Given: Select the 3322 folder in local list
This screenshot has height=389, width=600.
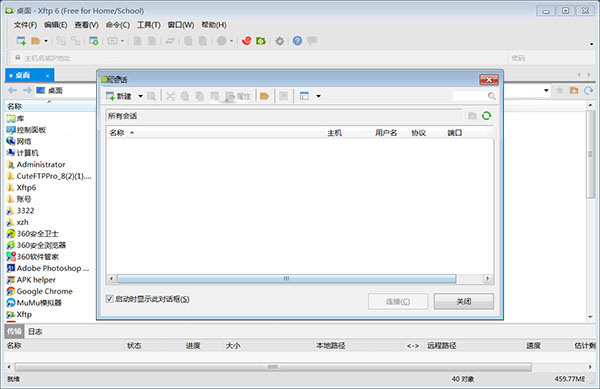Looking at the screenshot, I should click(20, 210).
